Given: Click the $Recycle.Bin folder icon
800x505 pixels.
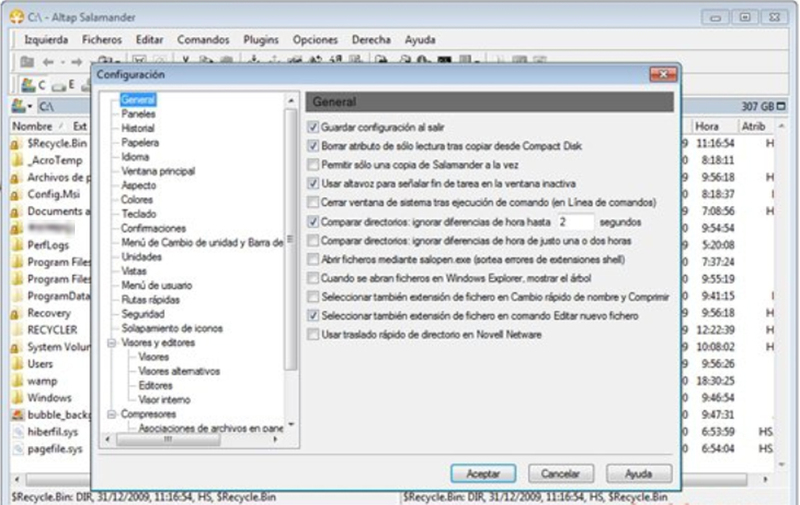Looking at the screenshot, I should coord(16,144).
